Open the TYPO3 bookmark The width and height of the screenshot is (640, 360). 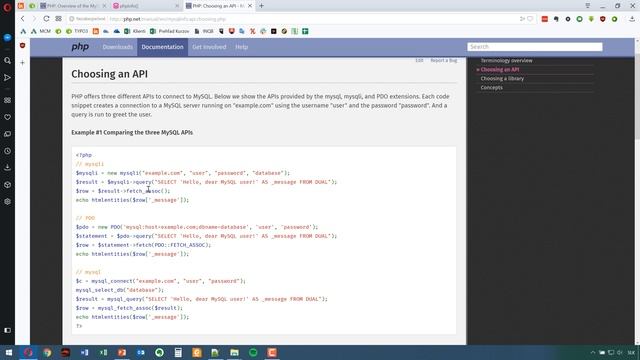tap(77, 31)
